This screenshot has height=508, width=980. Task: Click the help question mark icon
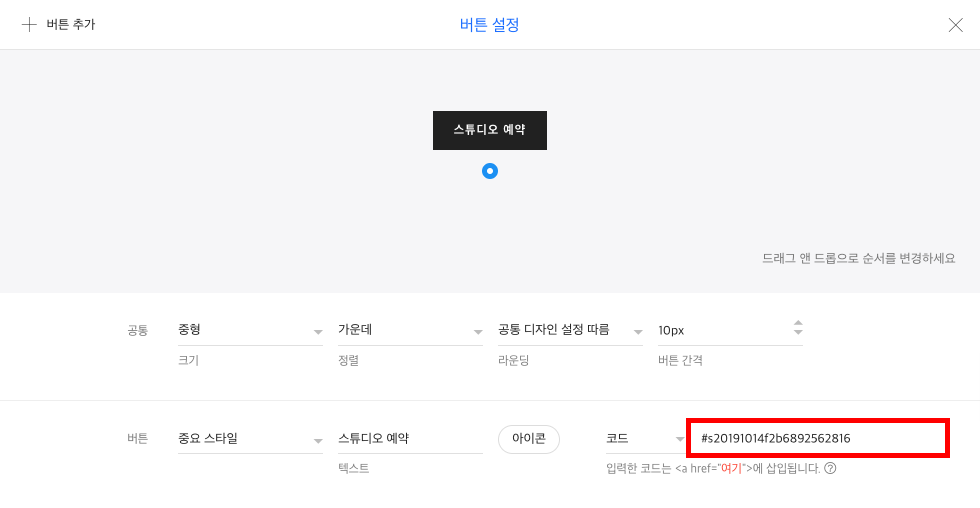[830, 468]
